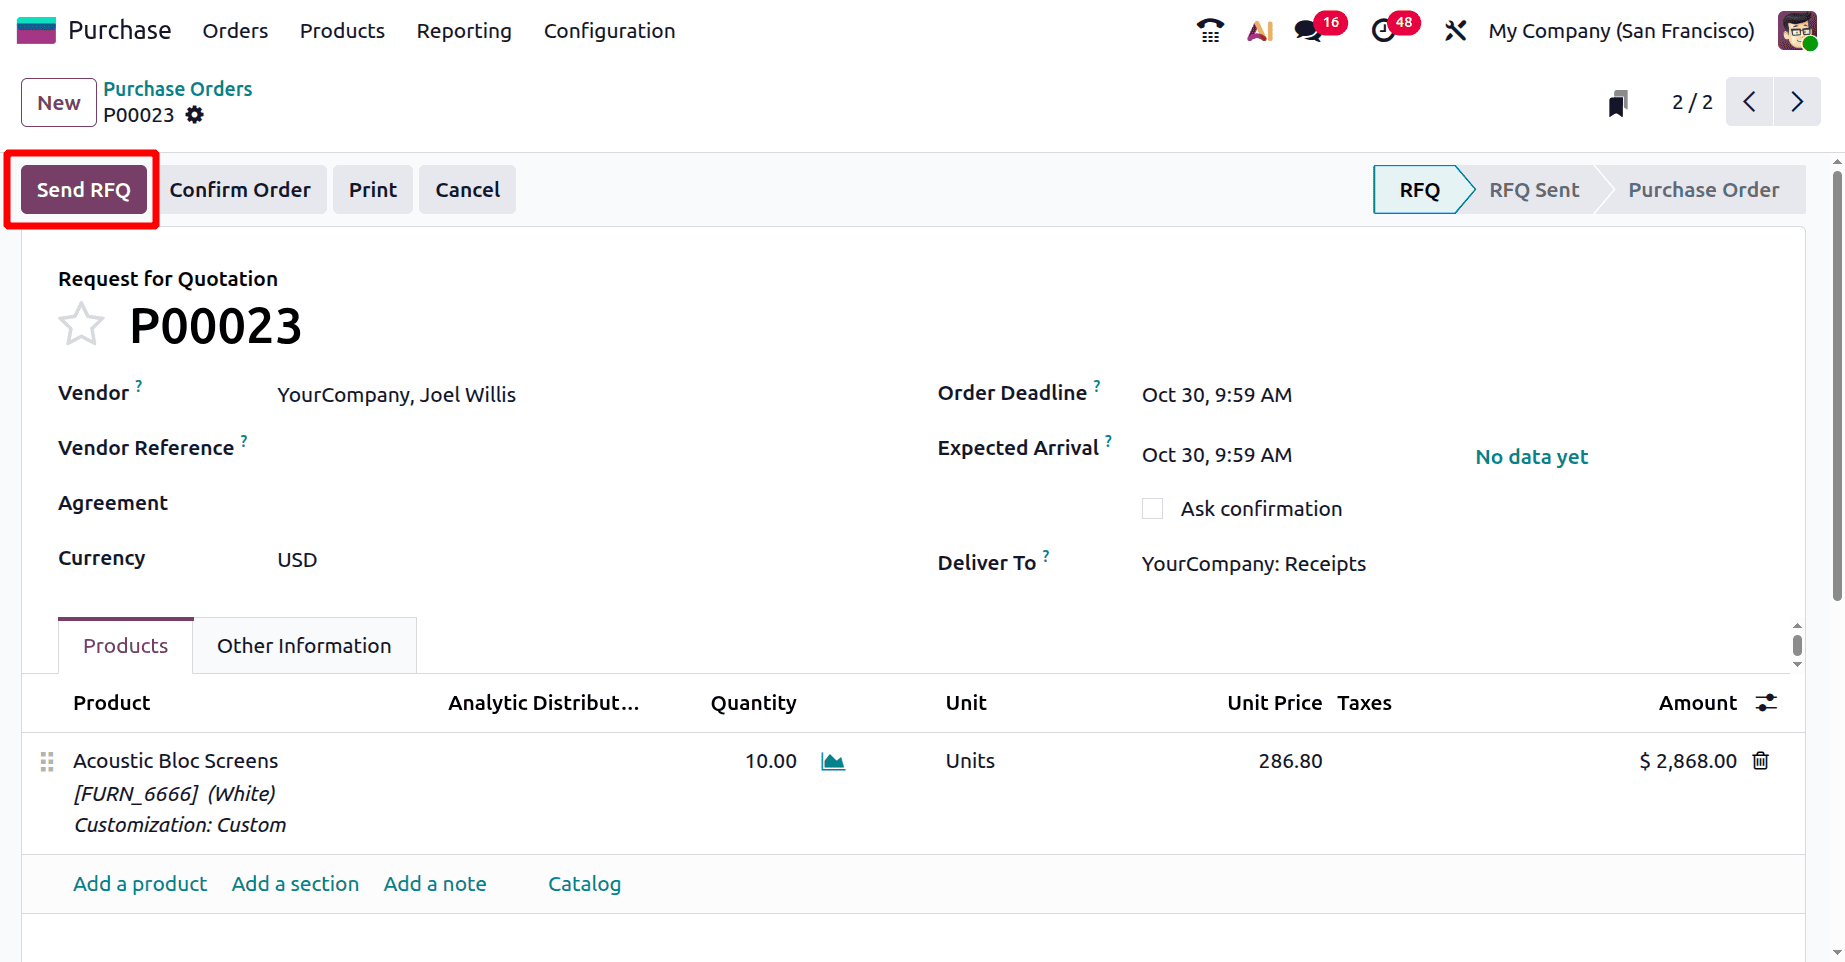This screenshot has width=1845, height=962.
Task: Open the optional columns toggler beside Amount
Action: (x=1766, y=702)
